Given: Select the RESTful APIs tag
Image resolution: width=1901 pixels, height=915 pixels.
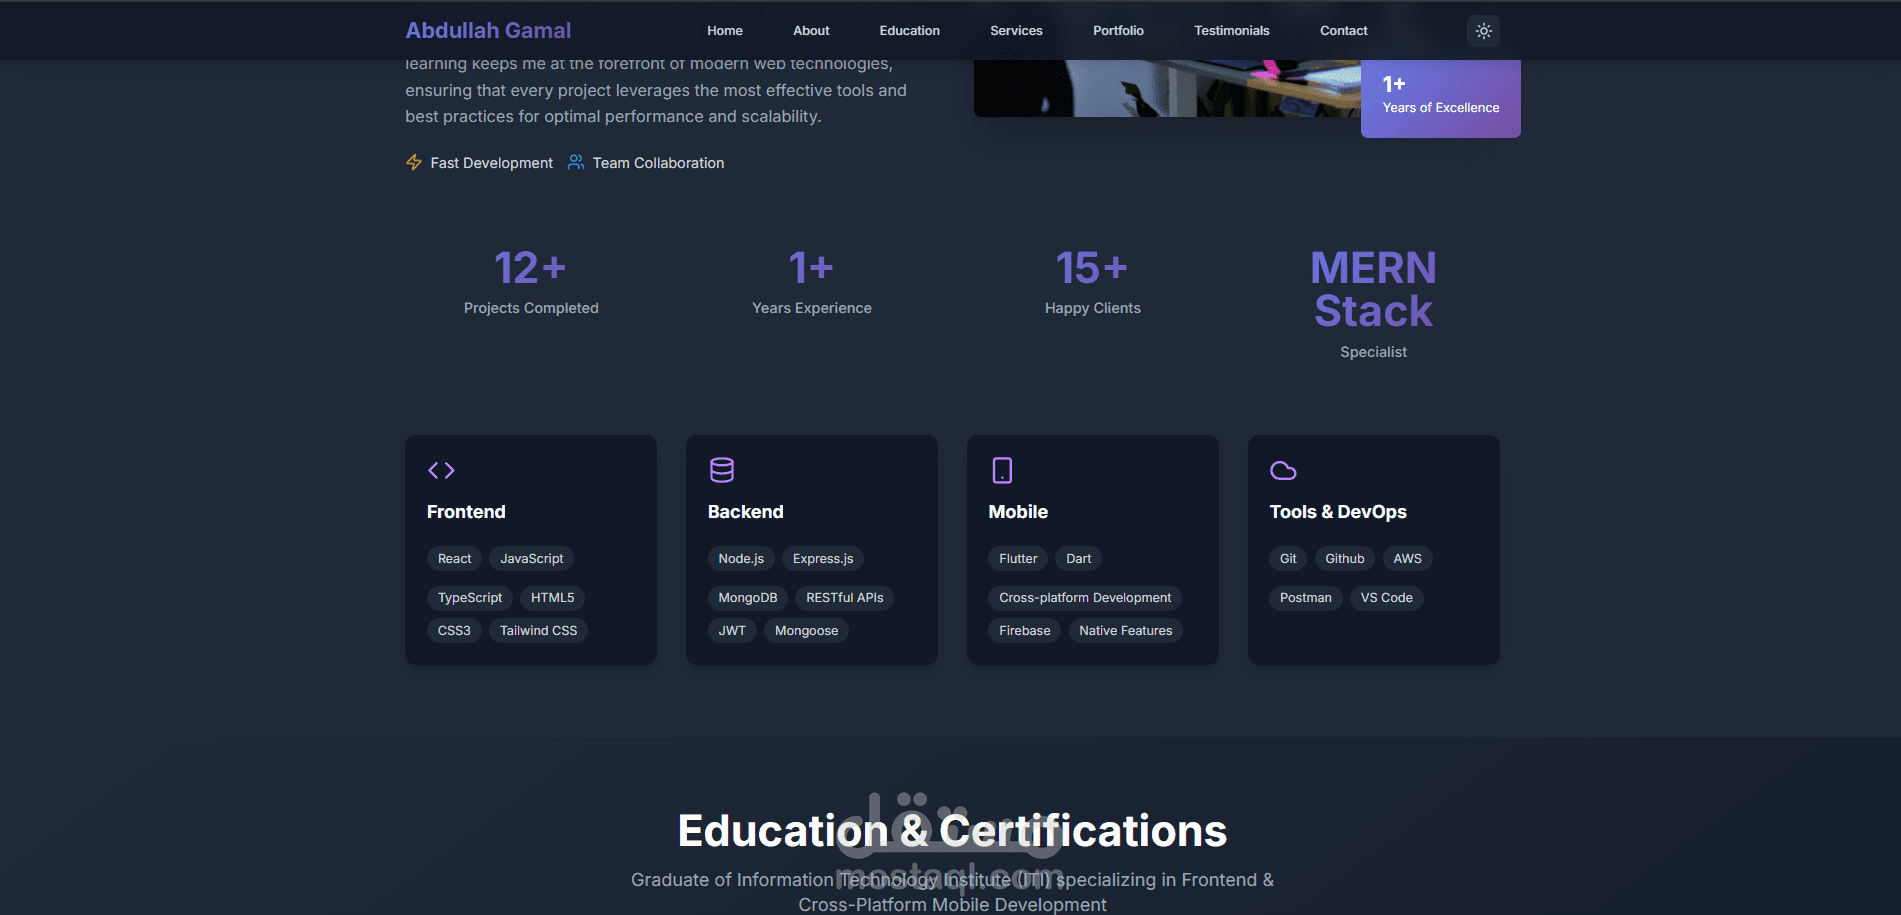Looking at the screenshot, I should tap(845, 598).
